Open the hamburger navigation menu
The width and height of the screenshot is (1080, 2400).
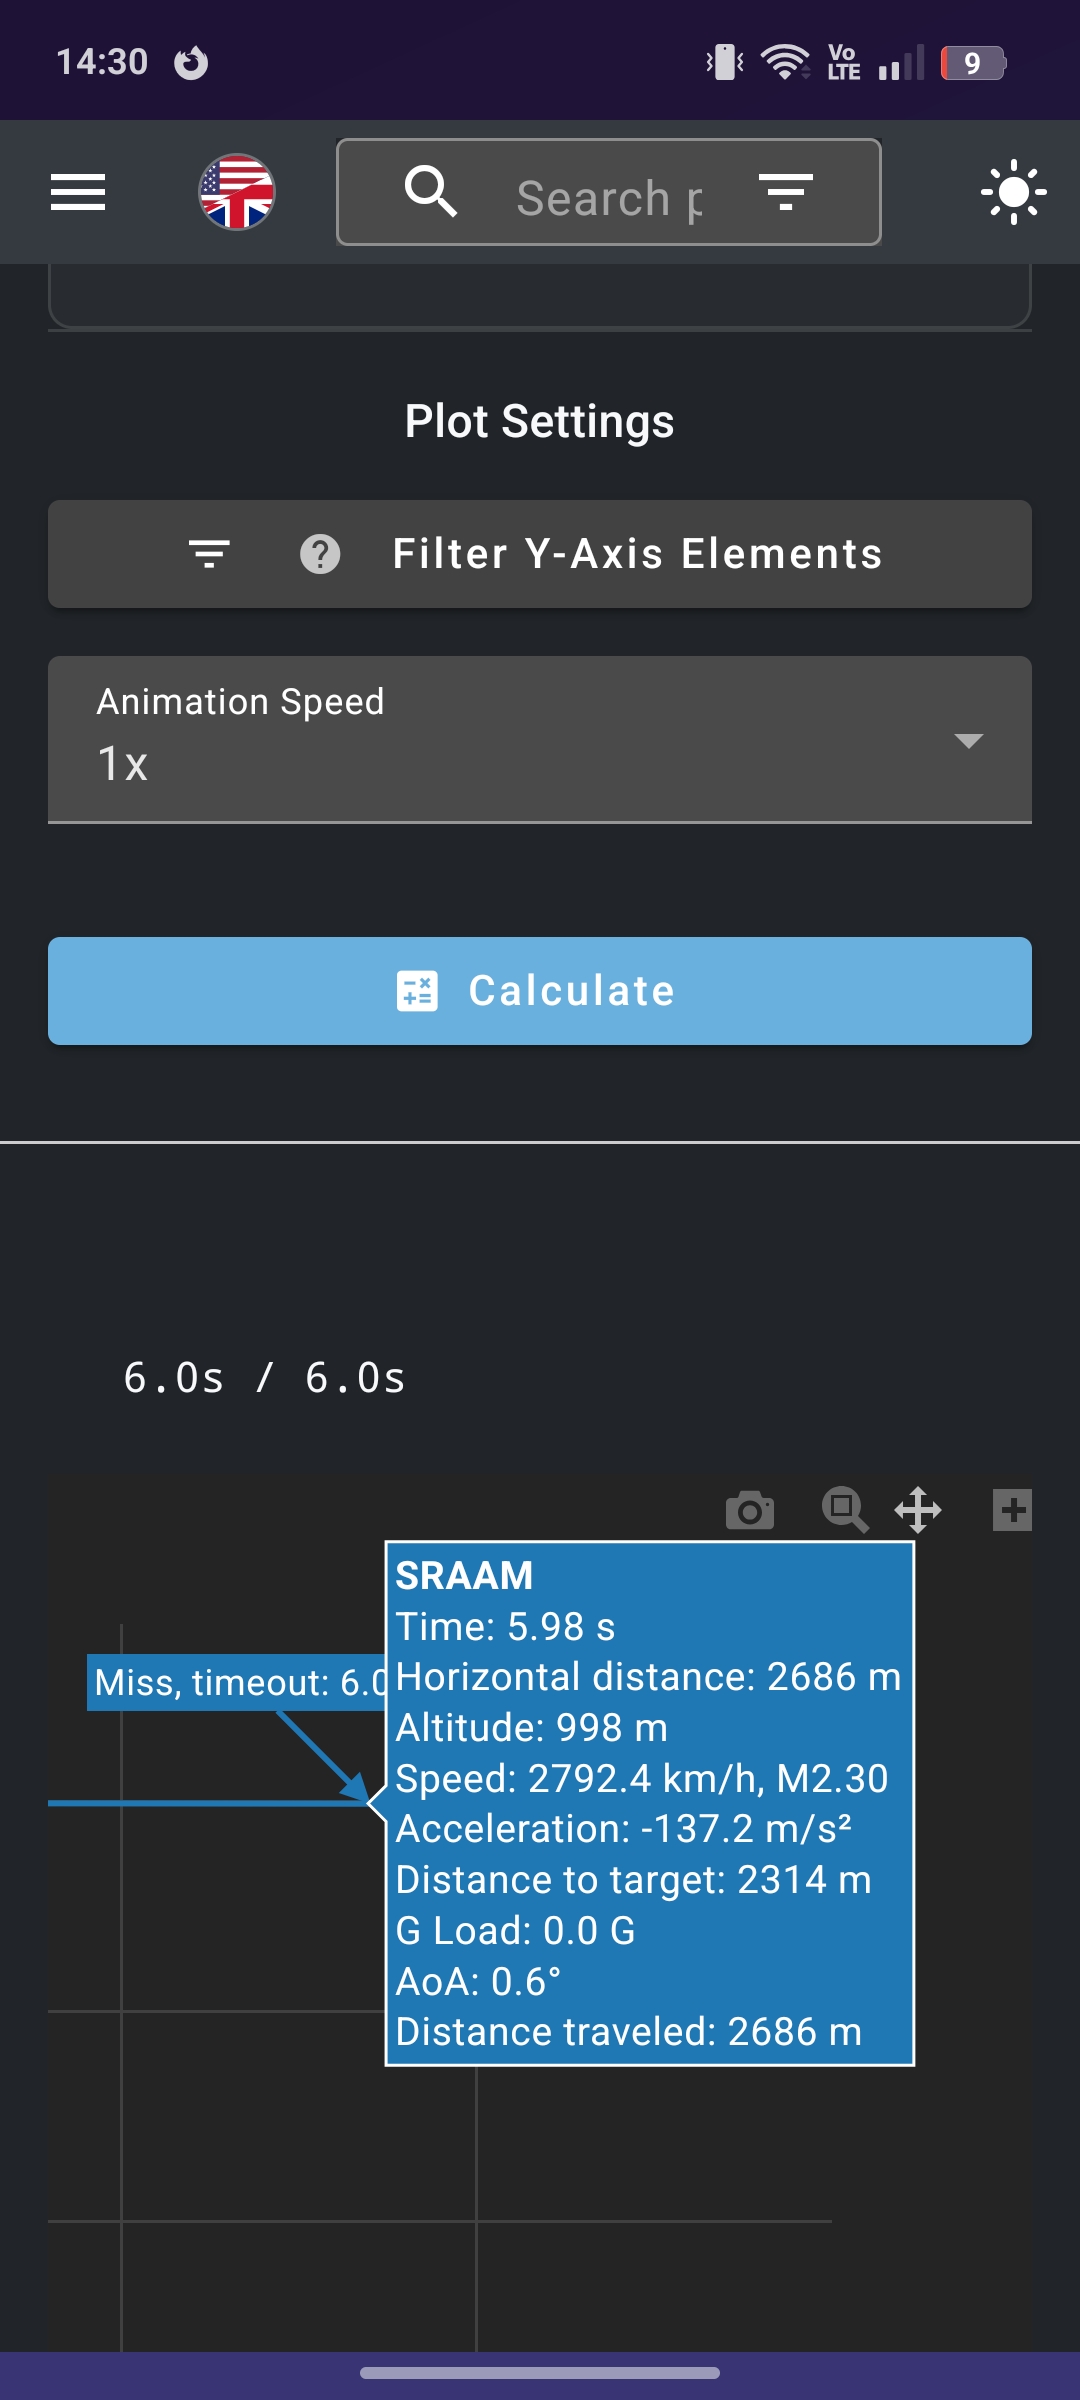pyautogui.click(x=78, y=192)
